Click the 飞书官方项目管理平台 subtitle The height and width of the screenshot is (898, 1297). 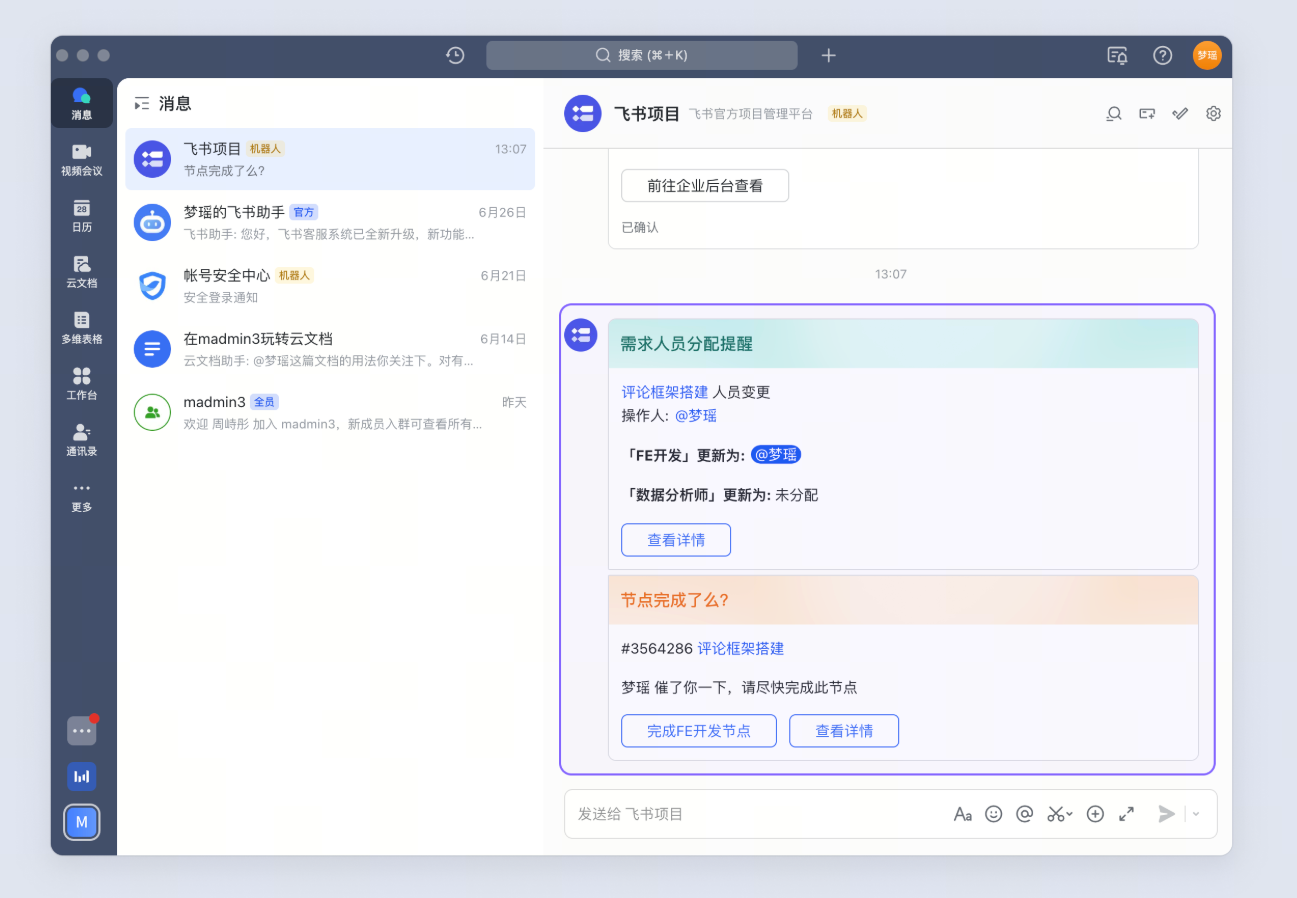751,114
